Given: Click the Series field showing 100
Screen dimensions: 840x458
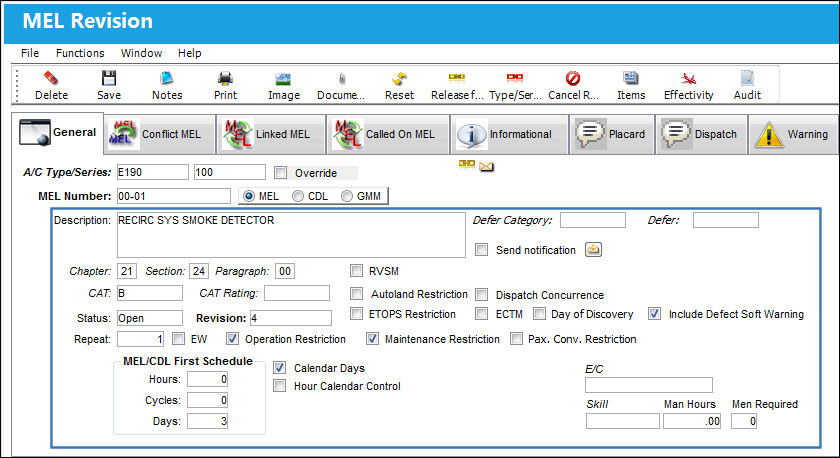Looking at the screenshot, I should tap(229, 172).
